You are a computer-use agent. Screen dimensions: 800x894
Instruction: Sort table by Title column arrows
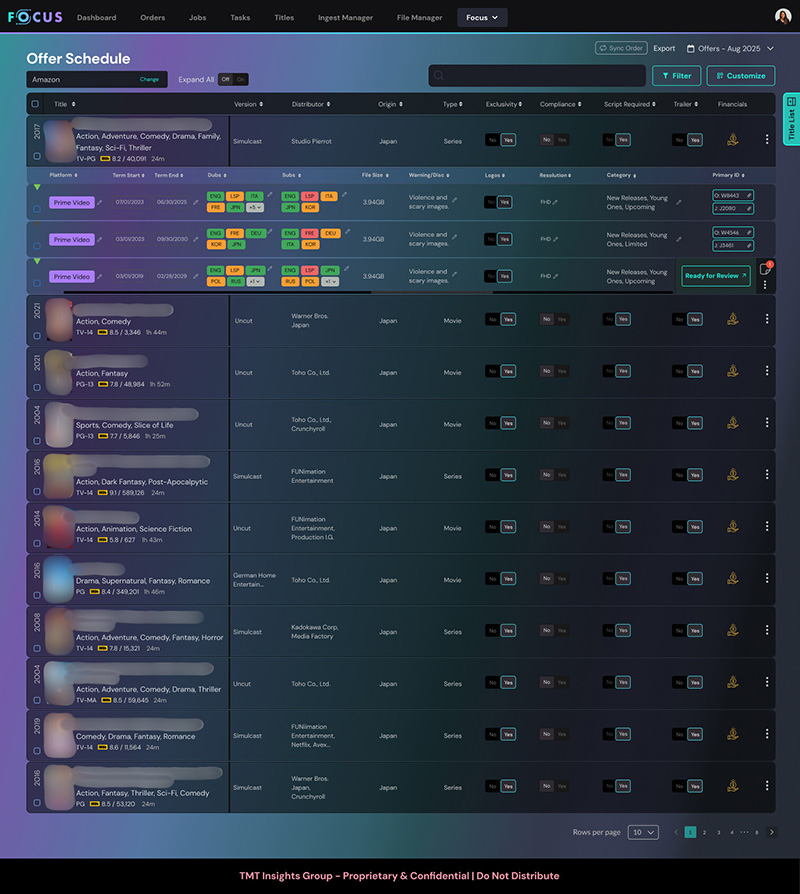click(73, 104)
